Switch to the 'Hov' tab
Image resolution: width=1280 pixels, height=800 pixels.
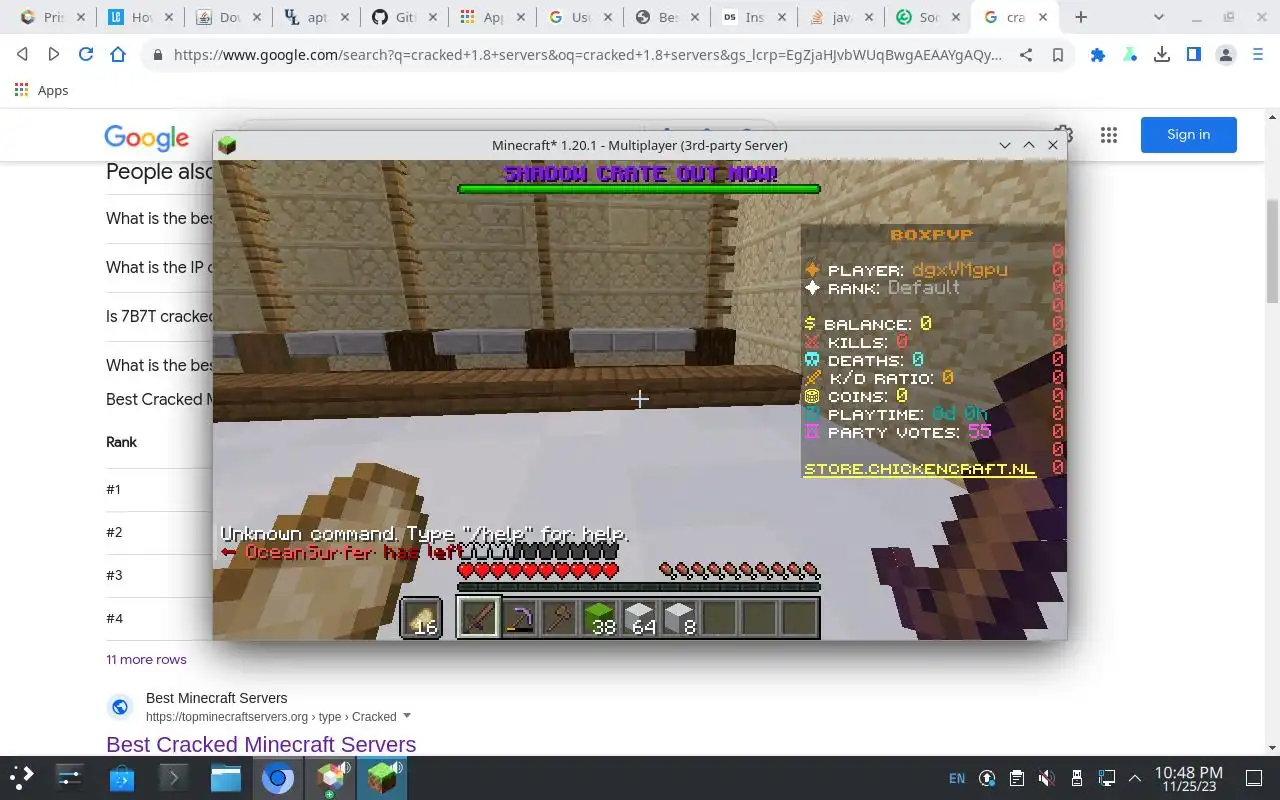pos(140,17)
